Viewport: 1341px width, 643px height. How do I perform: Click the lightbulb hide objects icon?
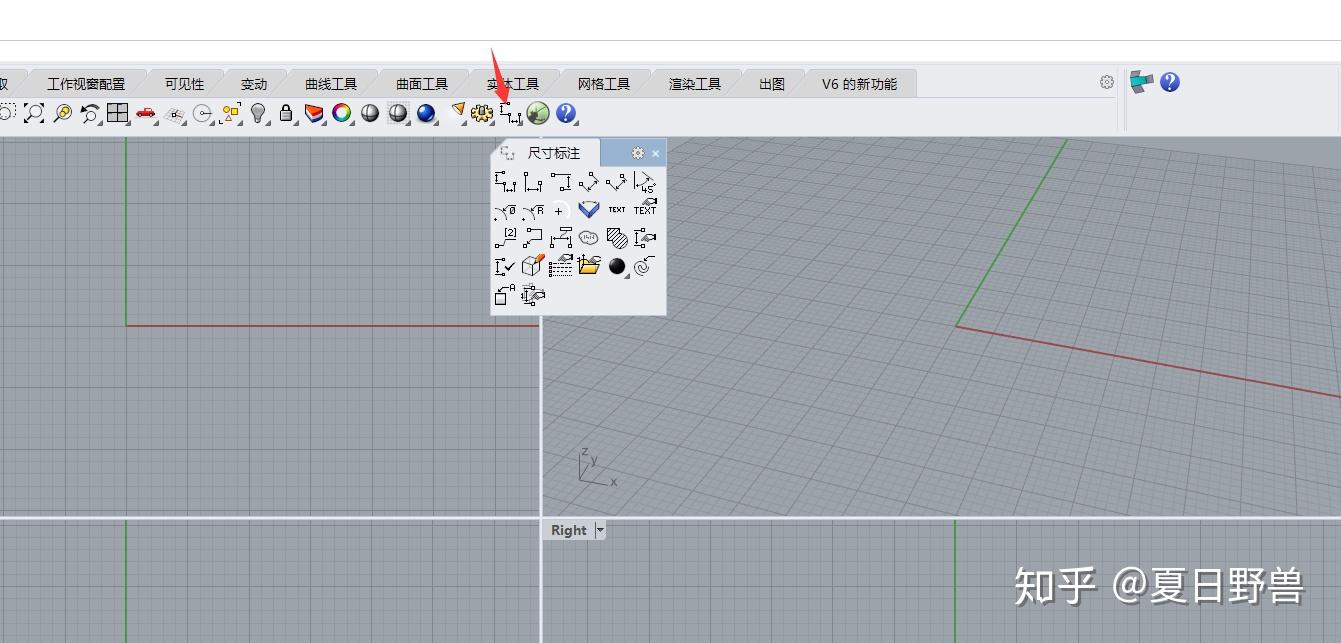coord(258,113)
